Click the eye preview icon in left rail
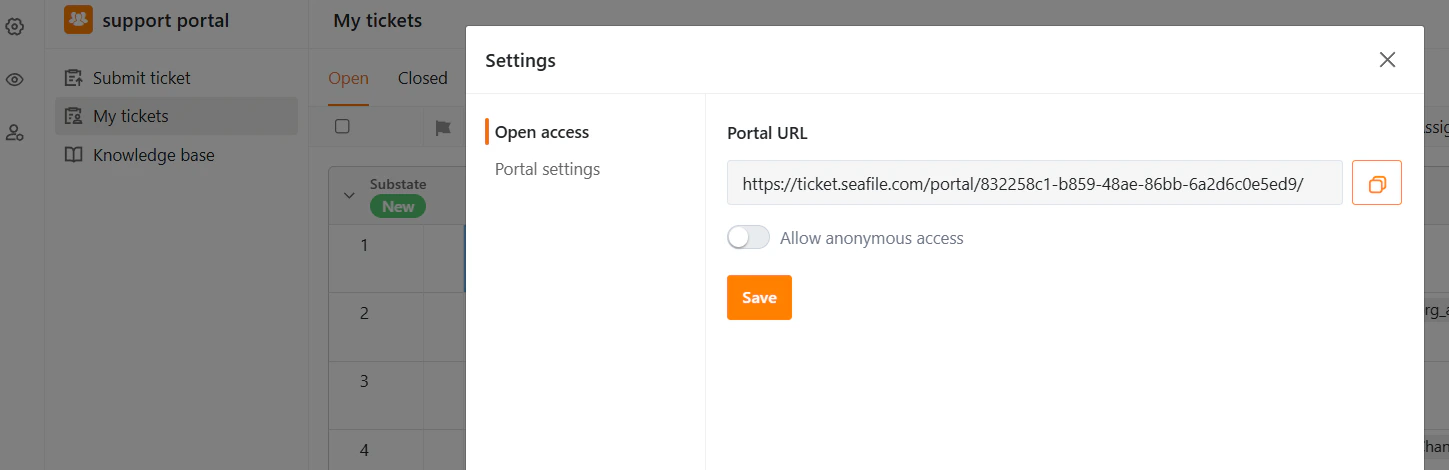 click(15, 80)
